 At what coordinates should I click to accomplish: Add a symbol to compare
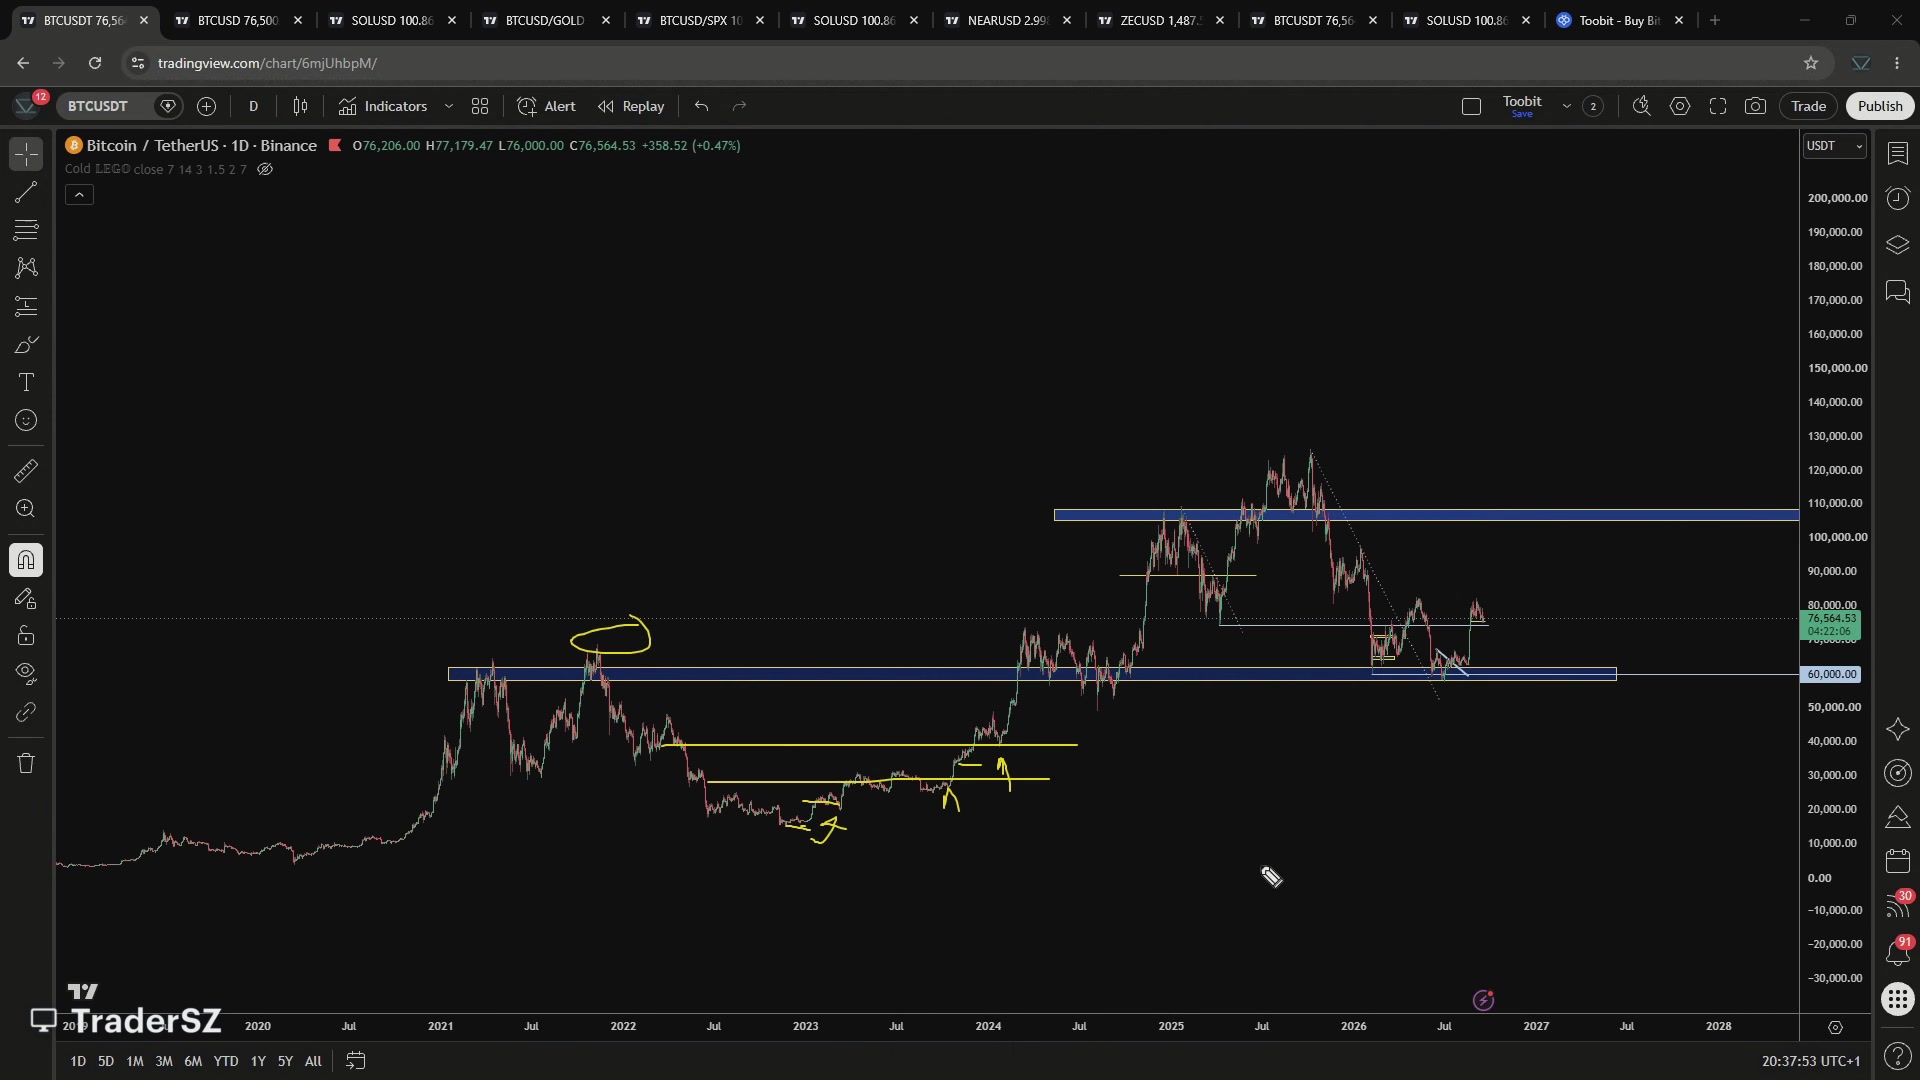[x=206, y=106]
